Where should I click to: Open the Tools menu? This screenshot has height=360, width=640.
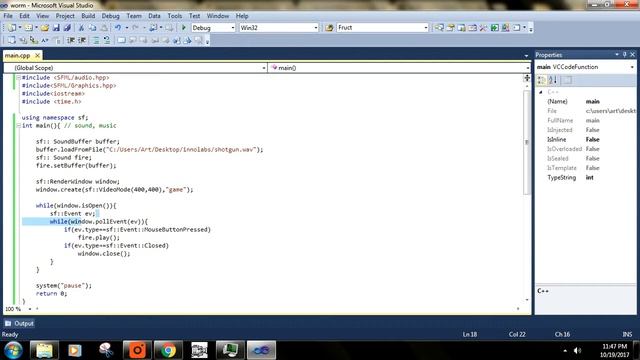(x=175, y=16)
